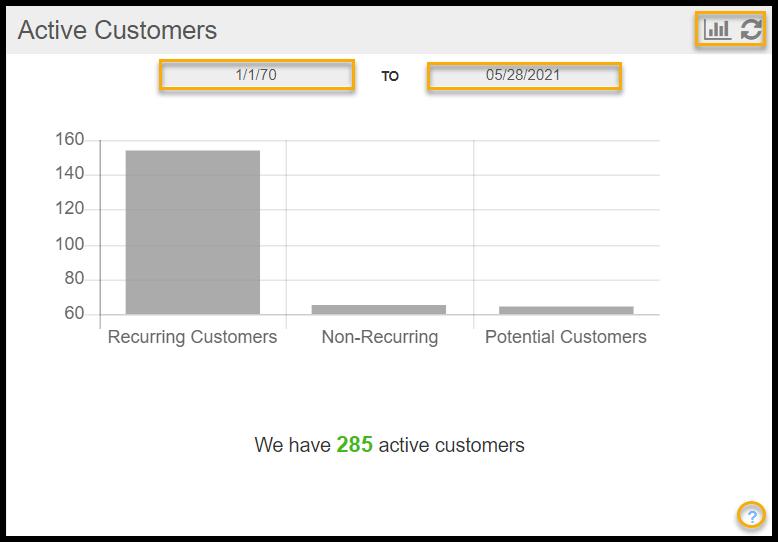Click the TO label between dates
The image size is (778, 542).
pos(390,76)
